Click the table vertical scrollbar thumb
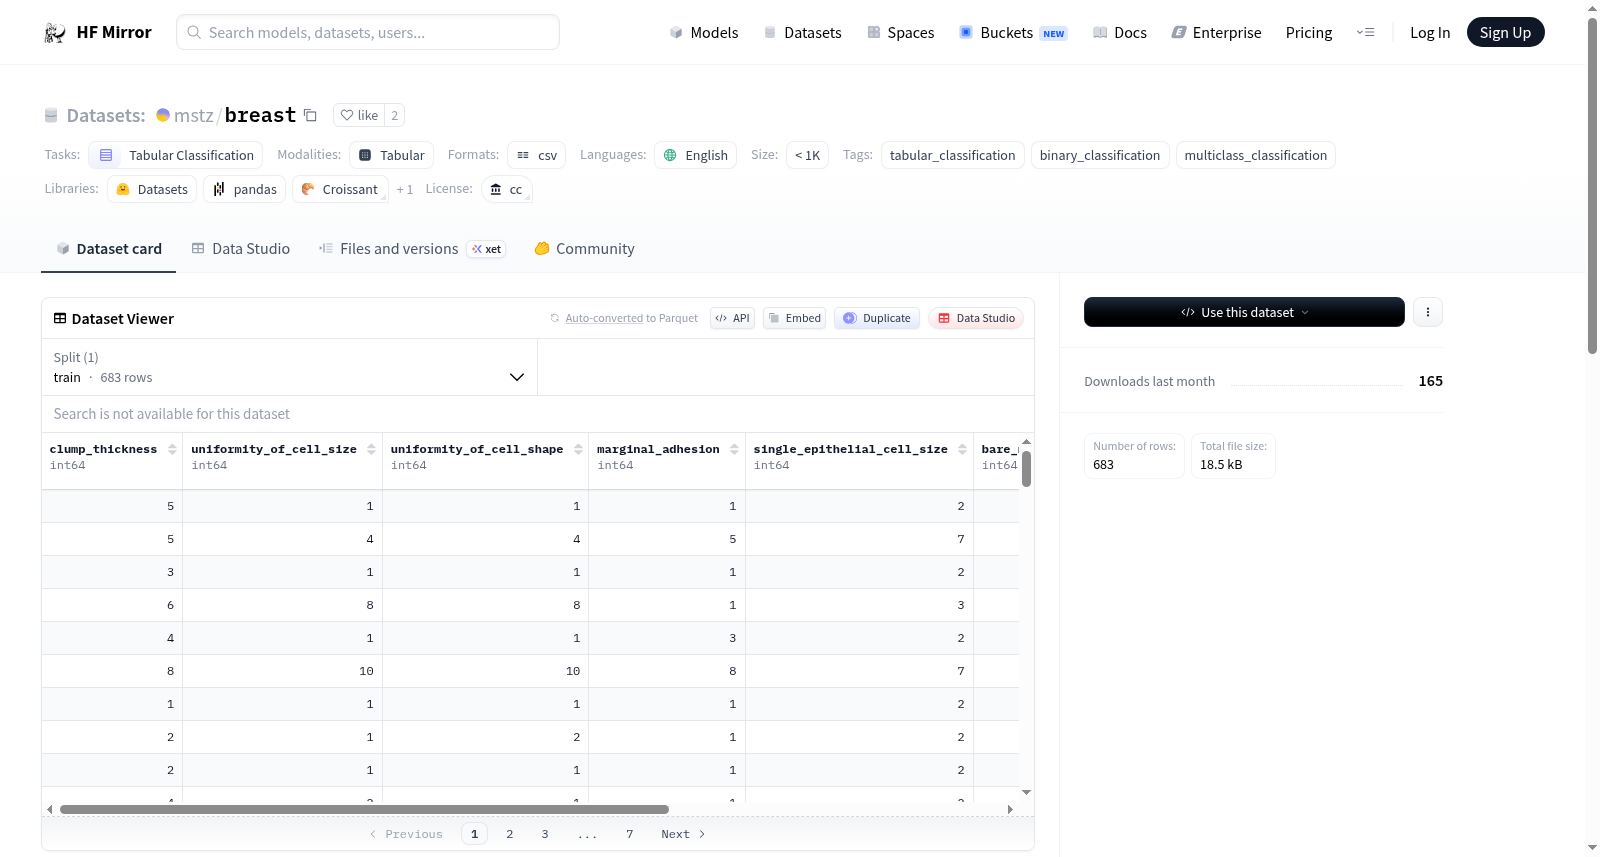 click(1026, 469)
